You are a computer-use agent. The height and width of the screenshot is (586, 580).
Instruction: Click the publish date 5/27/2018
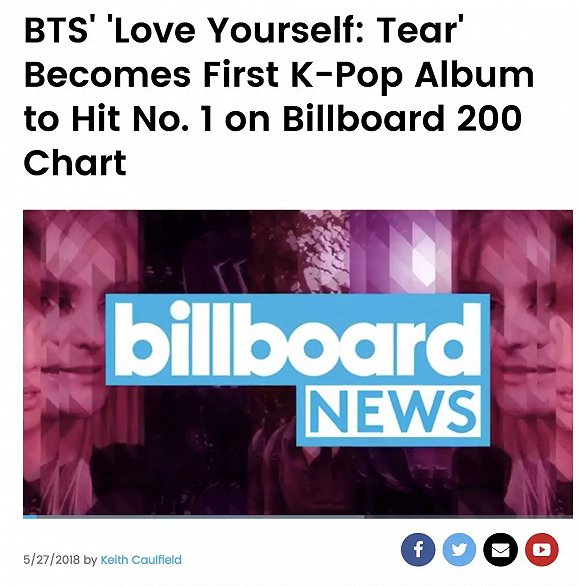coord(52,560)
